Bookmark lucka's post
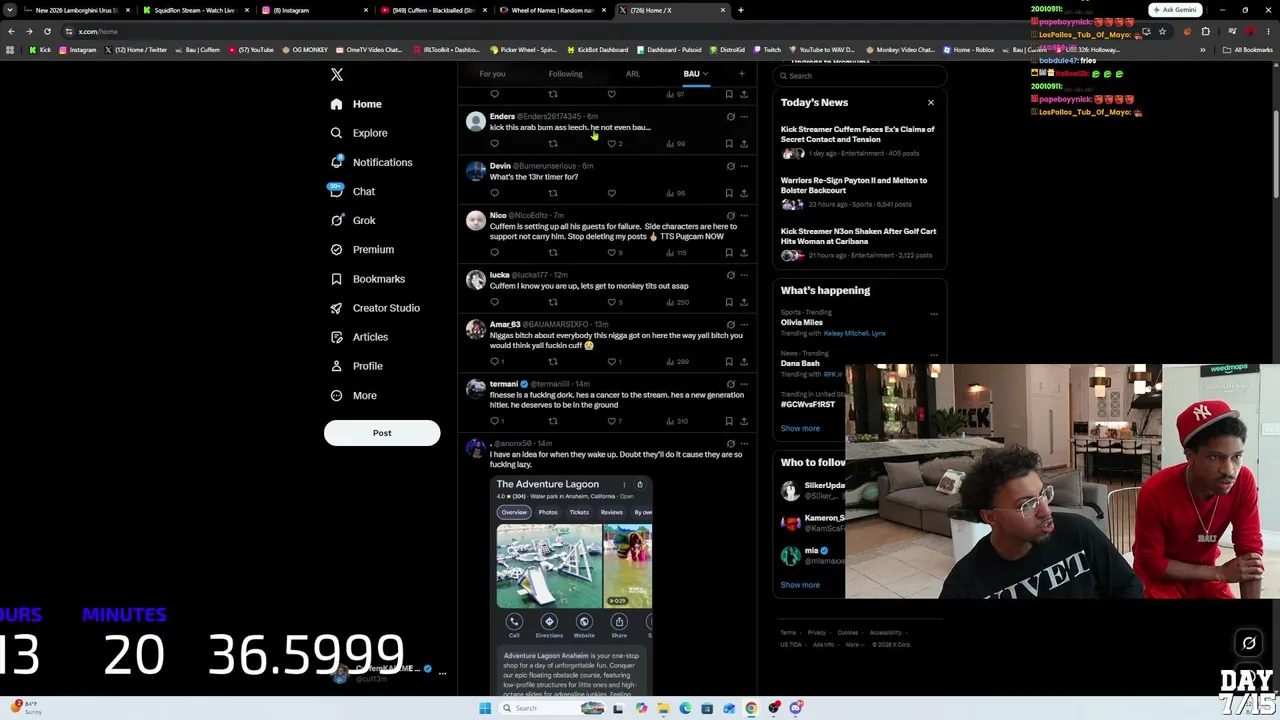The height and width of the screenshot is (720, 1280). pos(729,302)
